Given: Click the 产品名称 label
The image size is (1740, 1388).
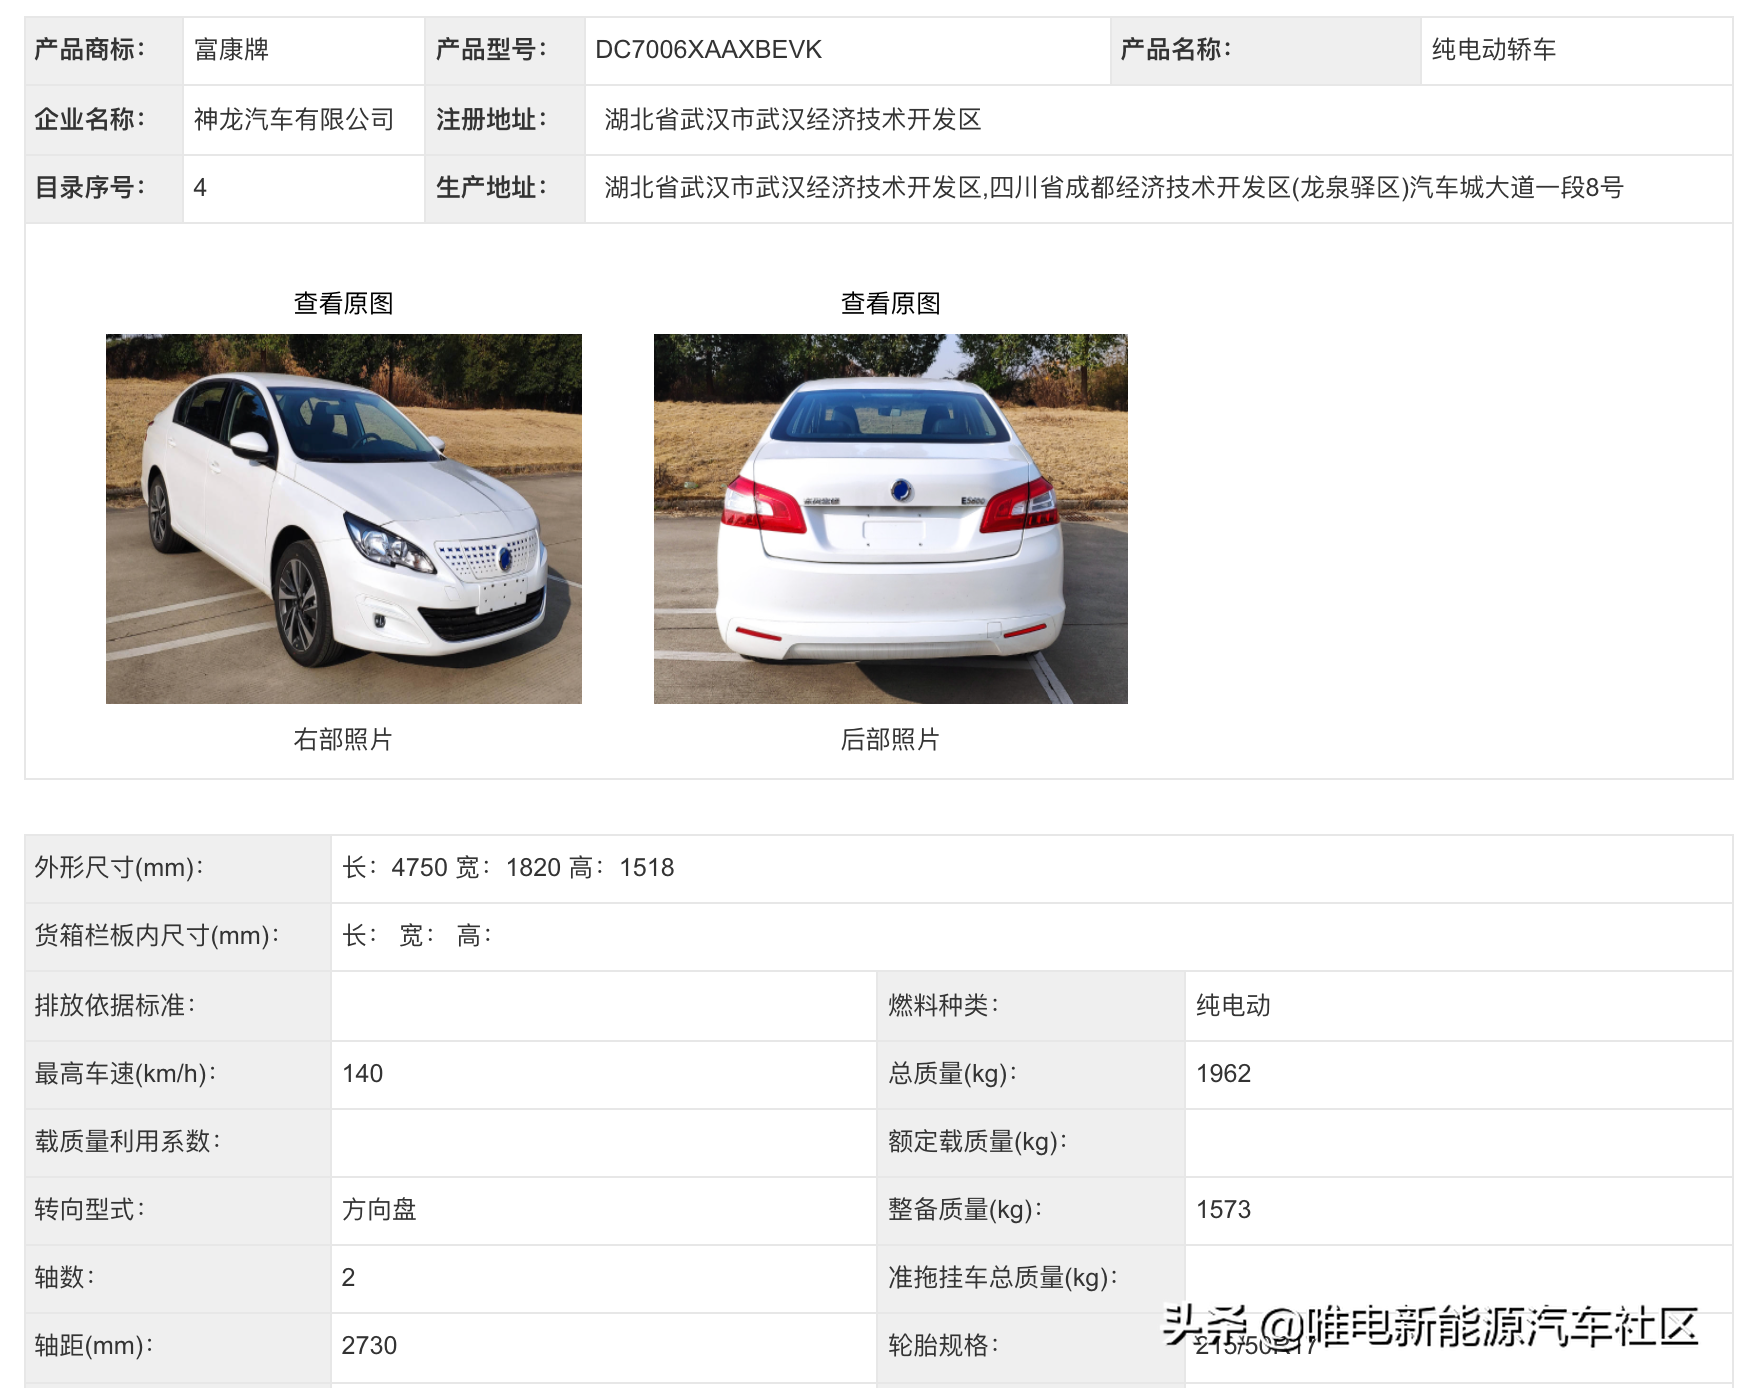Looking at the screenshot, I should coord(1176,49).
